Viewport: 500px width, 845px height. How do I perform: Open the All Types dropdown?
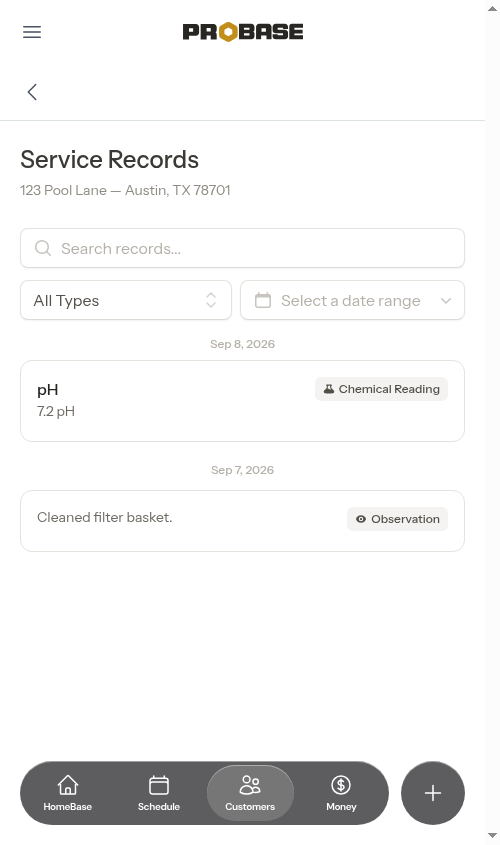pos(126,300)
